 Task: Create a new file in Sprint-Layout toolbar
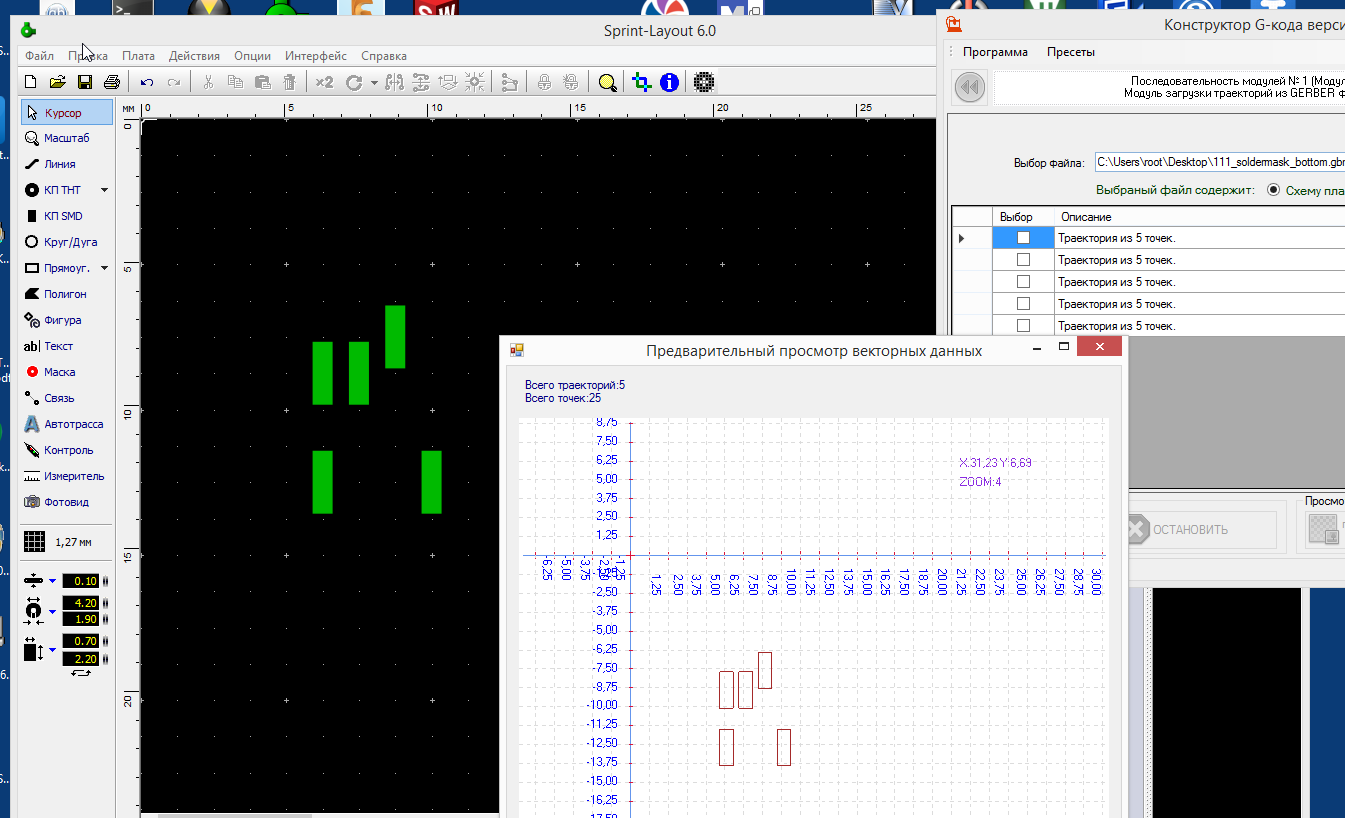(x=31, y=82)
